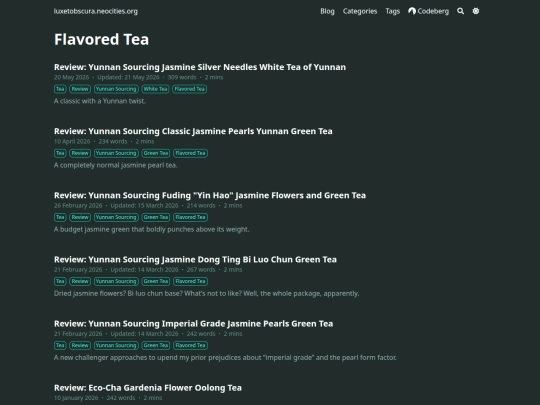Click the "10 April 2026" post date
Viewport: 540px width, 405px height.
point(72,142)
